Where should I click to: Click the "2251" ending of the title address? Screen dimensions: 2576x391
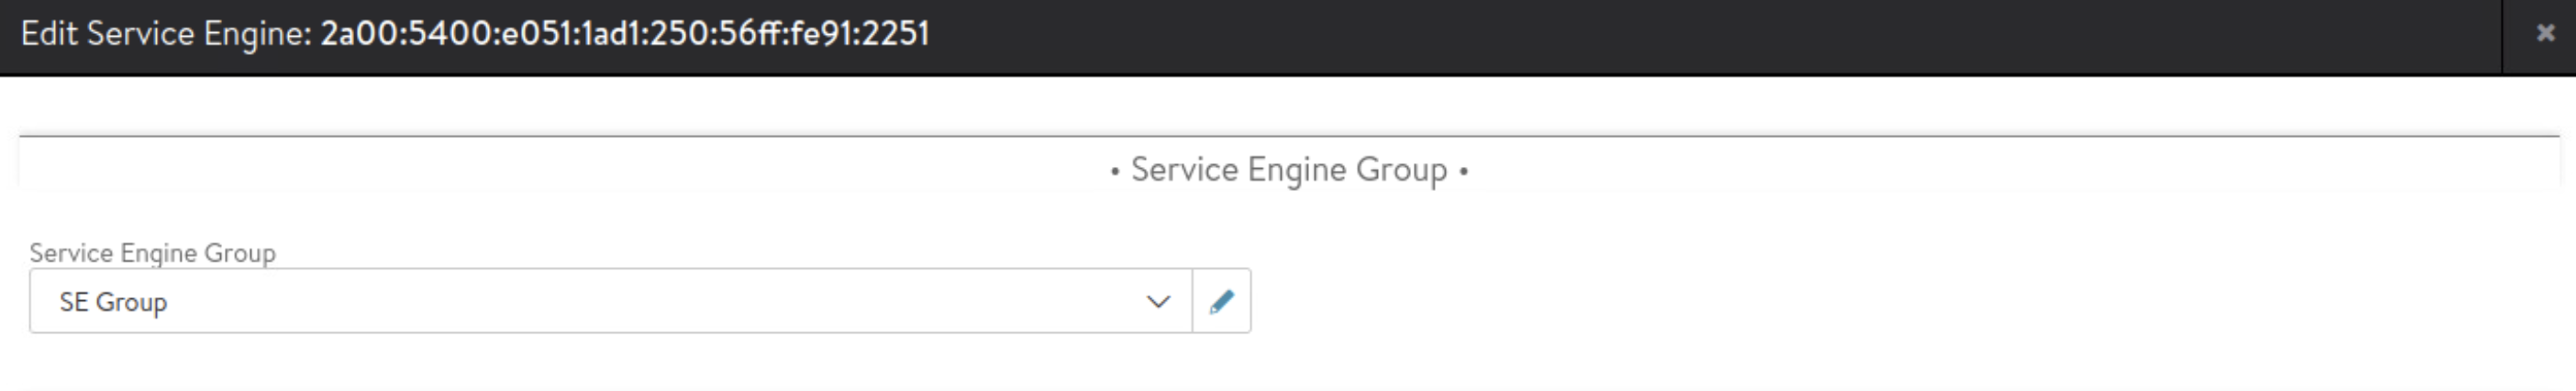(x=896, y=34)
